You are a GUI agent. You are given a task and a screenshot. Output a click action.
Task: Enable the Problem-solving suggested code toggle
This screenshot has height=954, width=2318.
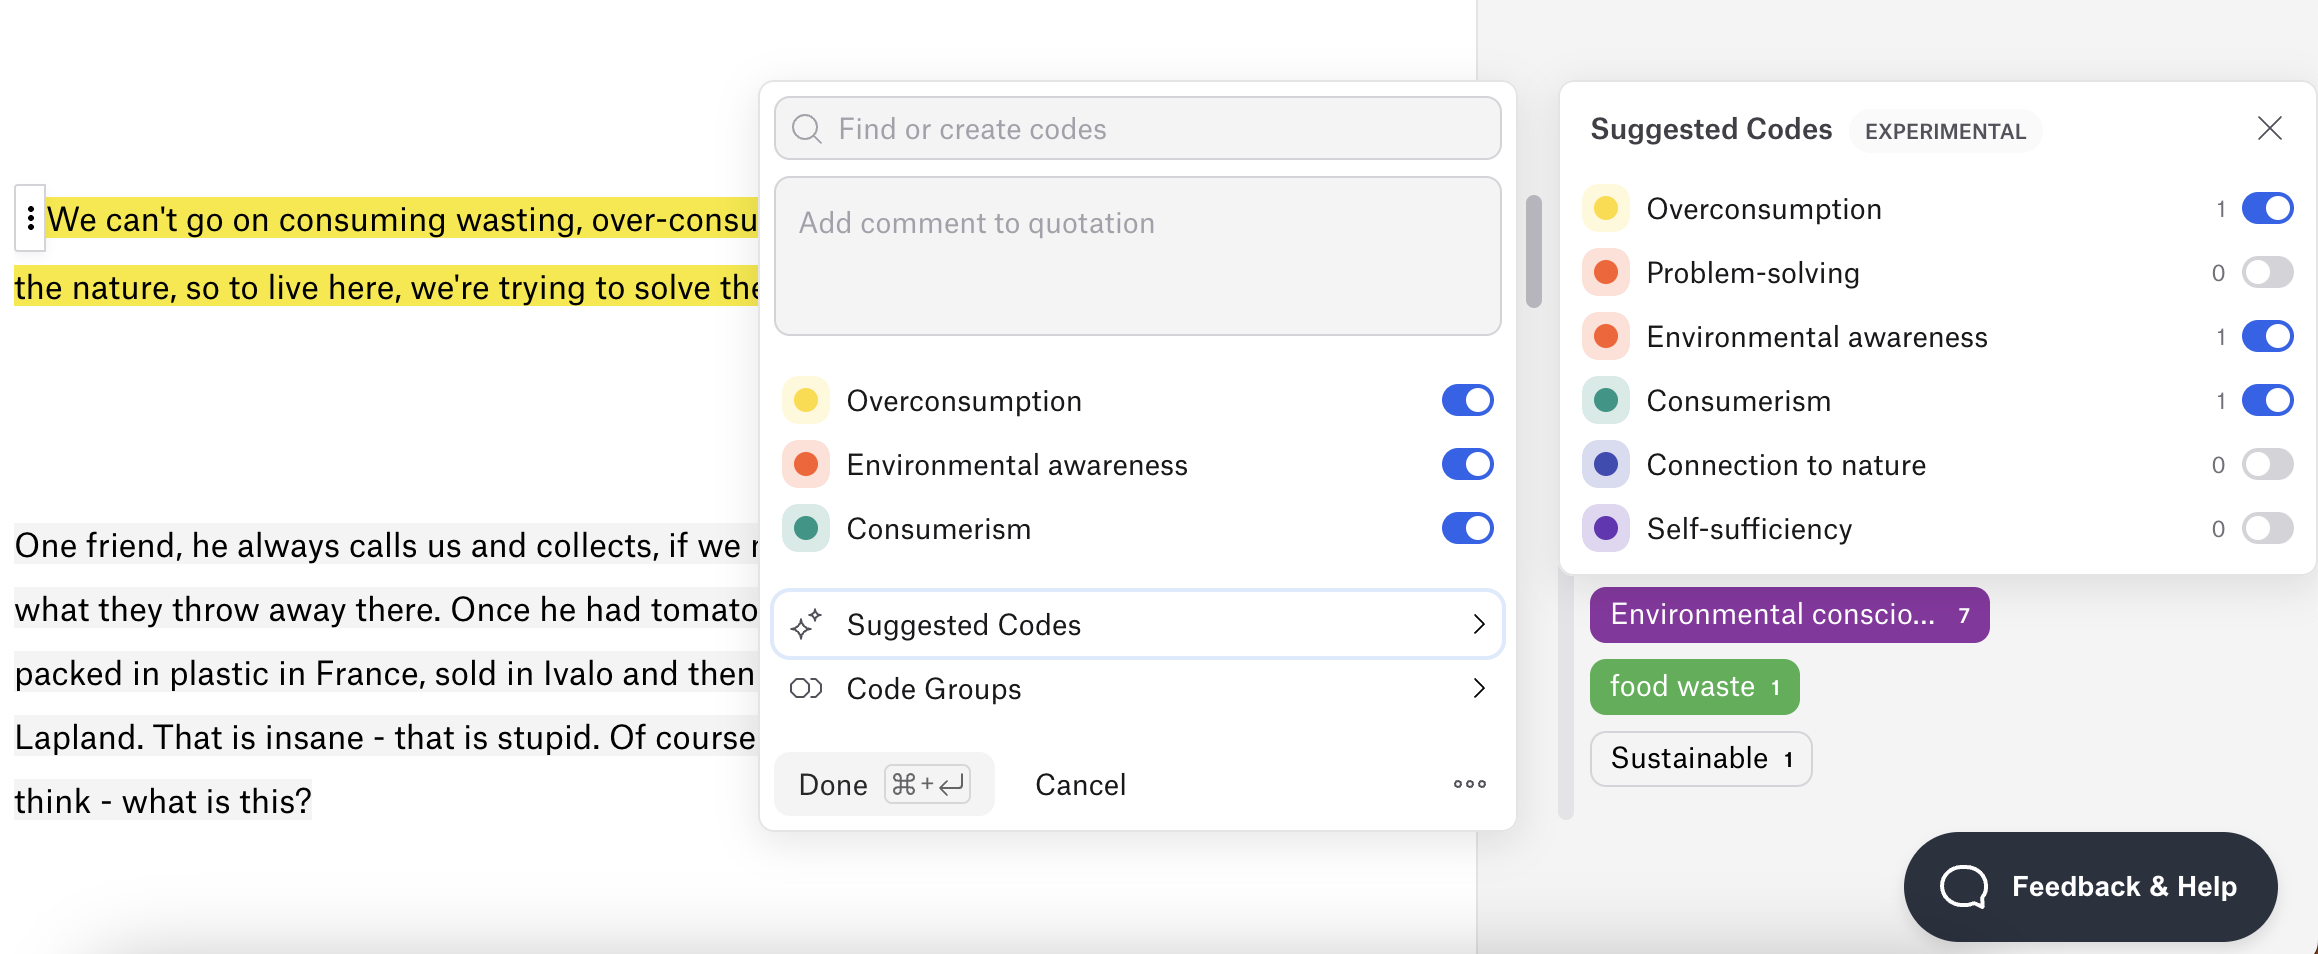(2266, 272)
